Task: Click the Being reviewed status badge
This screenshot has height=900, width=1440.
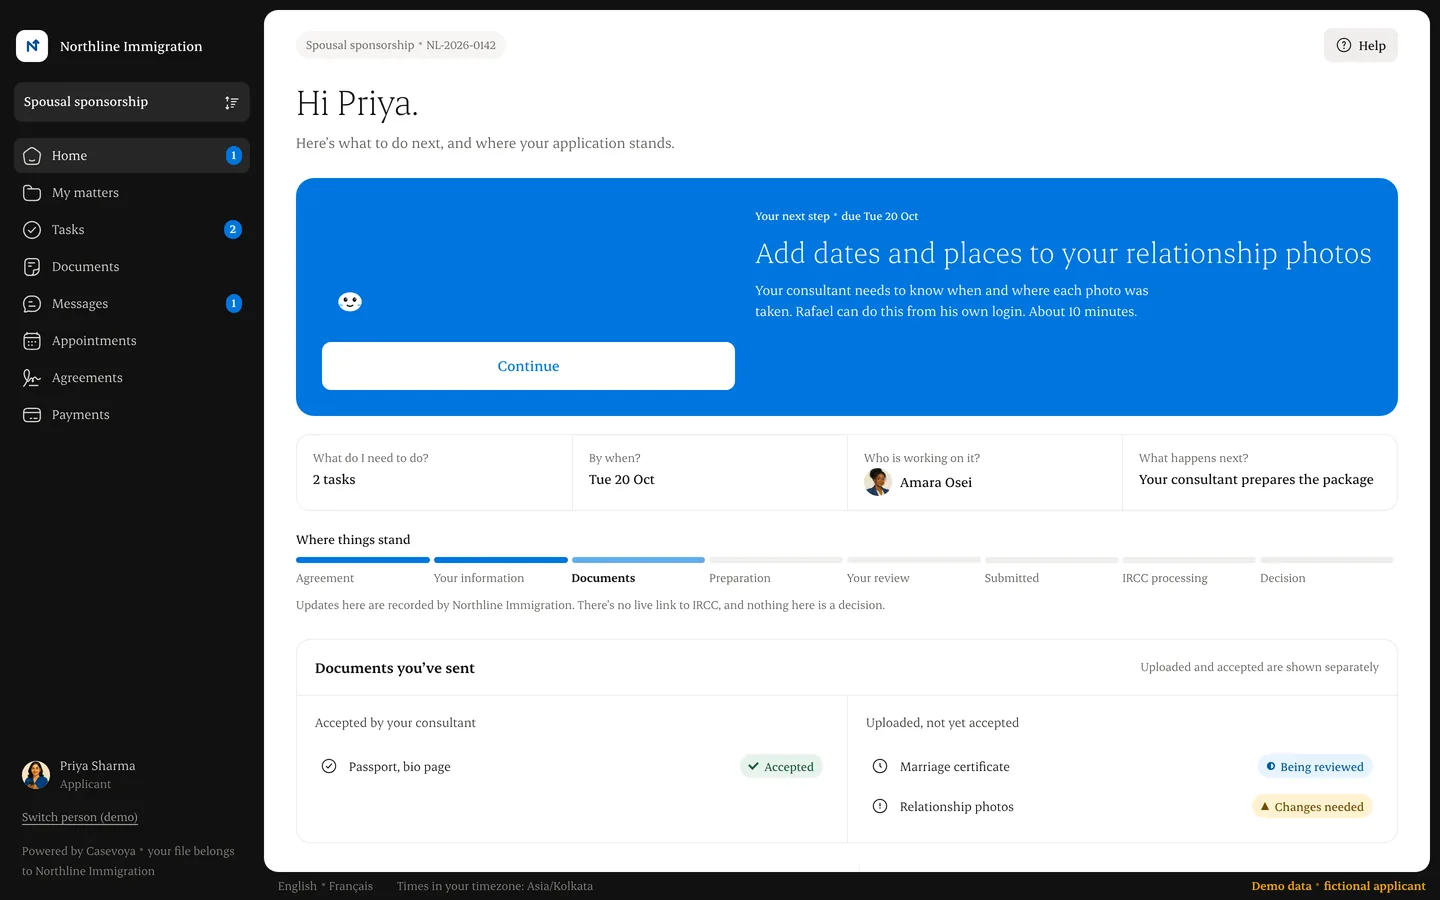Action: point(1315,767)
